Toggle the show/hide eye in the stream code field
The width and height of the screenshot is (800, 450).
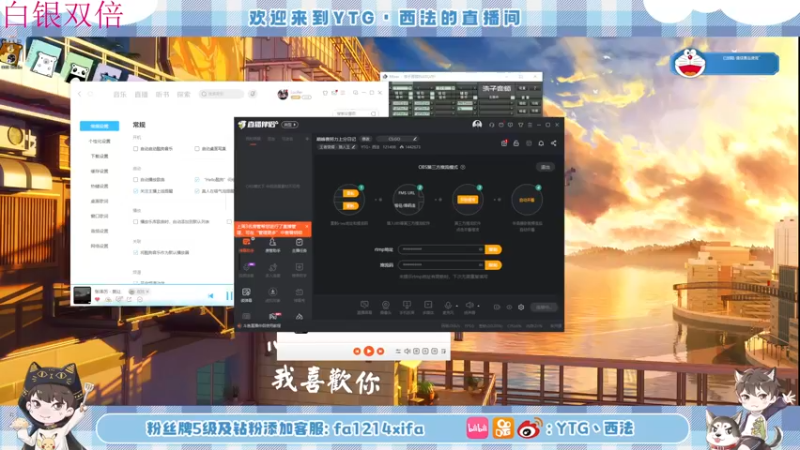[x=480, y=265]
